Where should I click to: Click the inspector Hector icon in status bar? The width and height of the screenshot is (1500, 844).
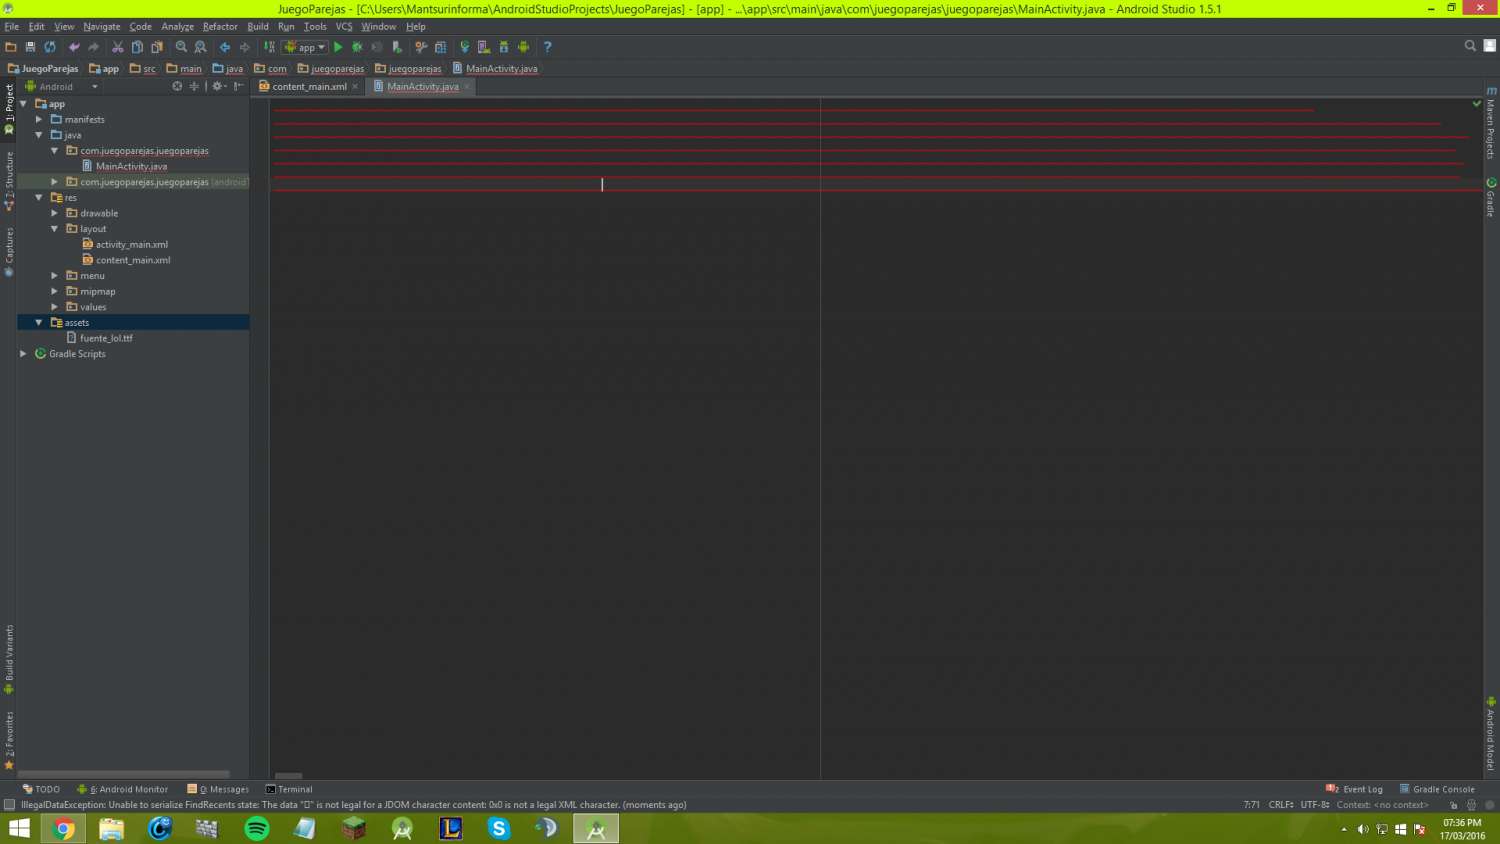(1471, 805)
